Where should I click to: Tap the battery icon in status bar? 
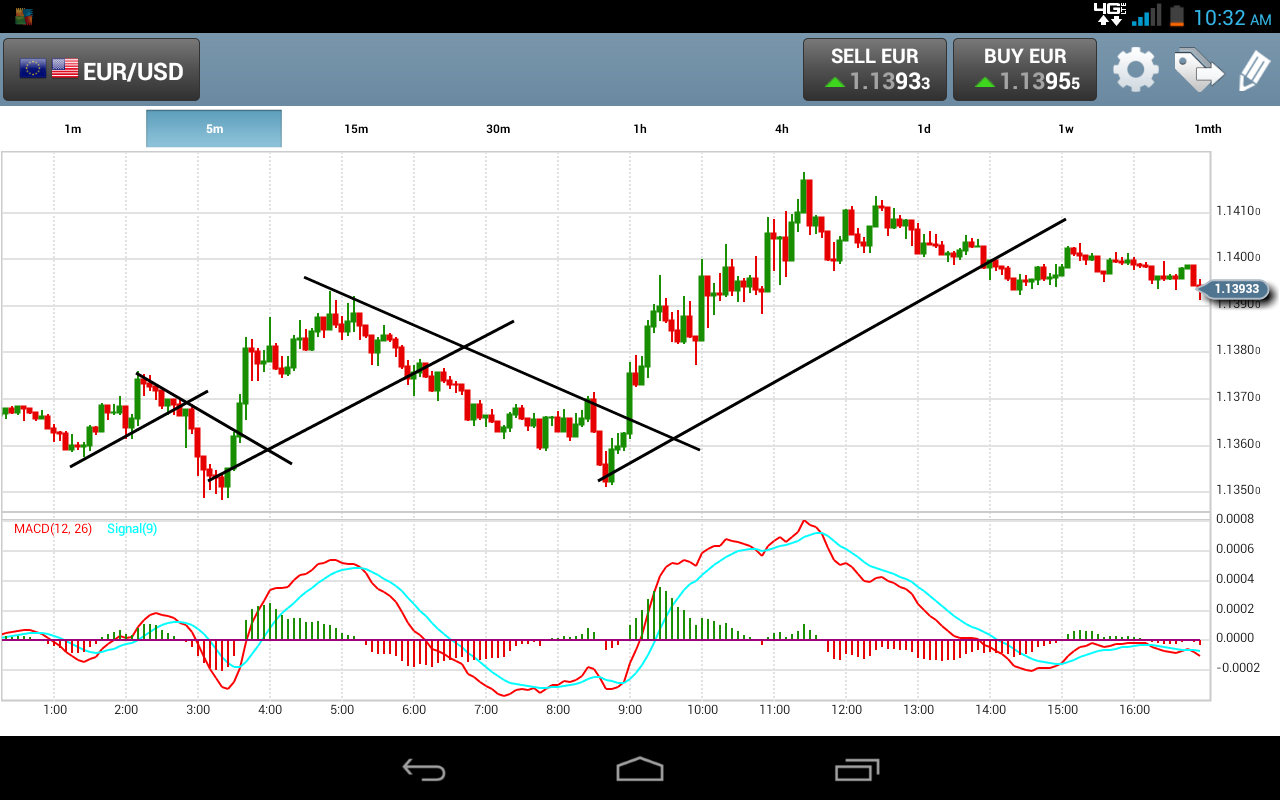pos(1176,16)
